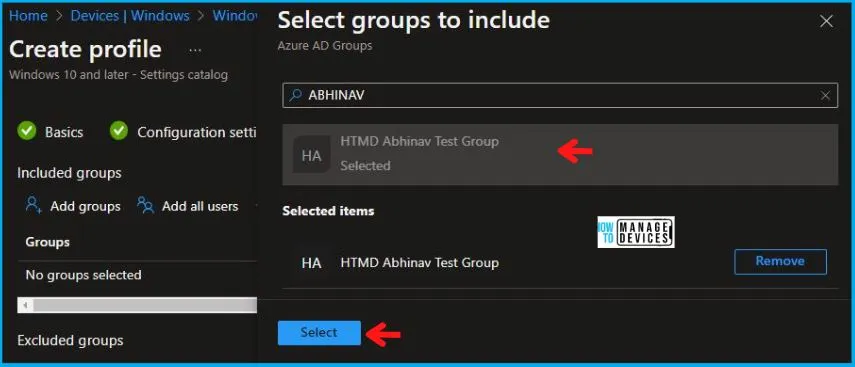Click the HA avatar under Selected items
This screenshot has width=855, height=367.
(311, 263)
